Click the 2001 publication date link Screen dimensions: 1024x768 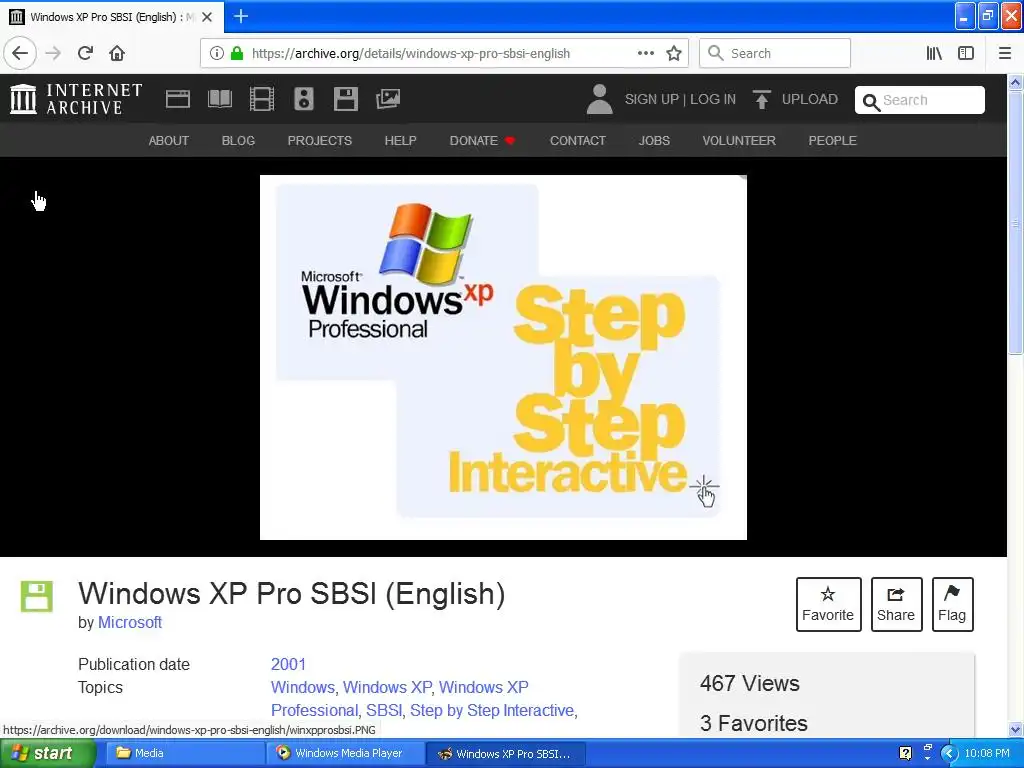(x=288, y=664)
